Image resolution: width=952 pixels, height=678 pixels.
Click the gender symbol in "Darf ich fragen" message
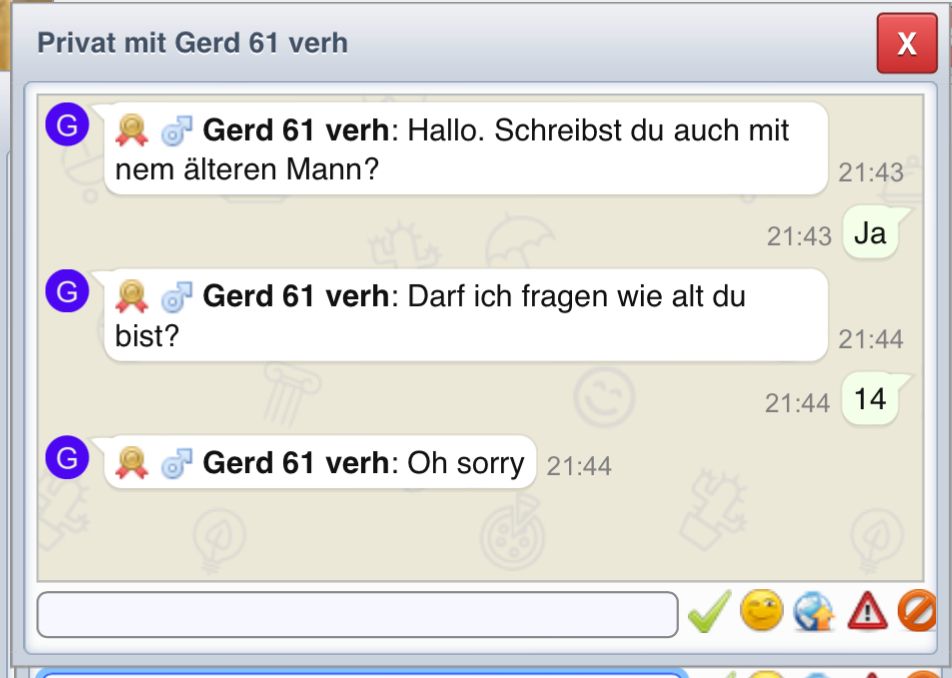[175, 297]
